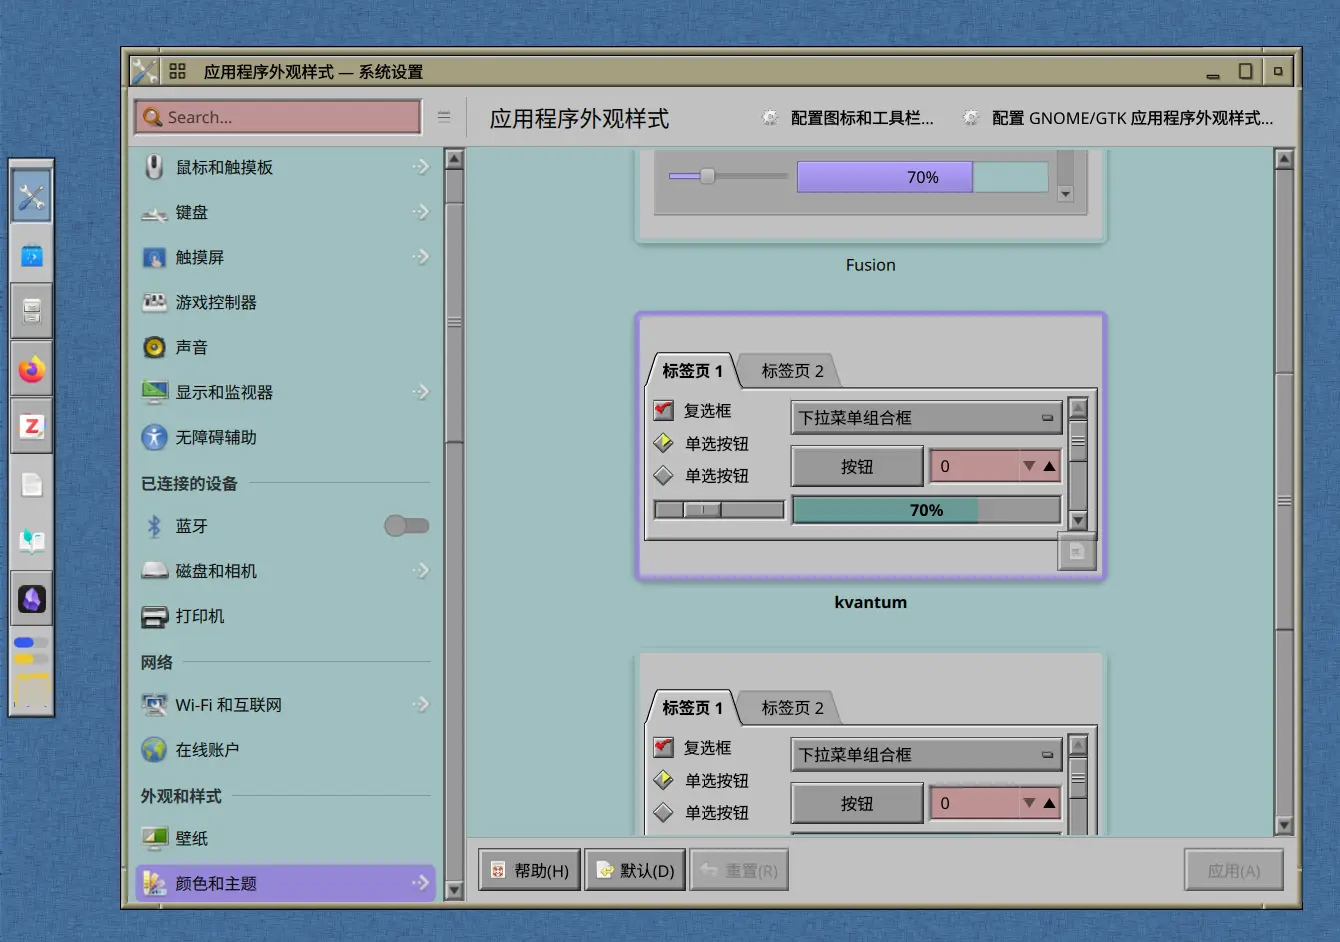Toggle the checkbox in the kvantum preview
Screen dimensions: 1340x942
(663, 410)
